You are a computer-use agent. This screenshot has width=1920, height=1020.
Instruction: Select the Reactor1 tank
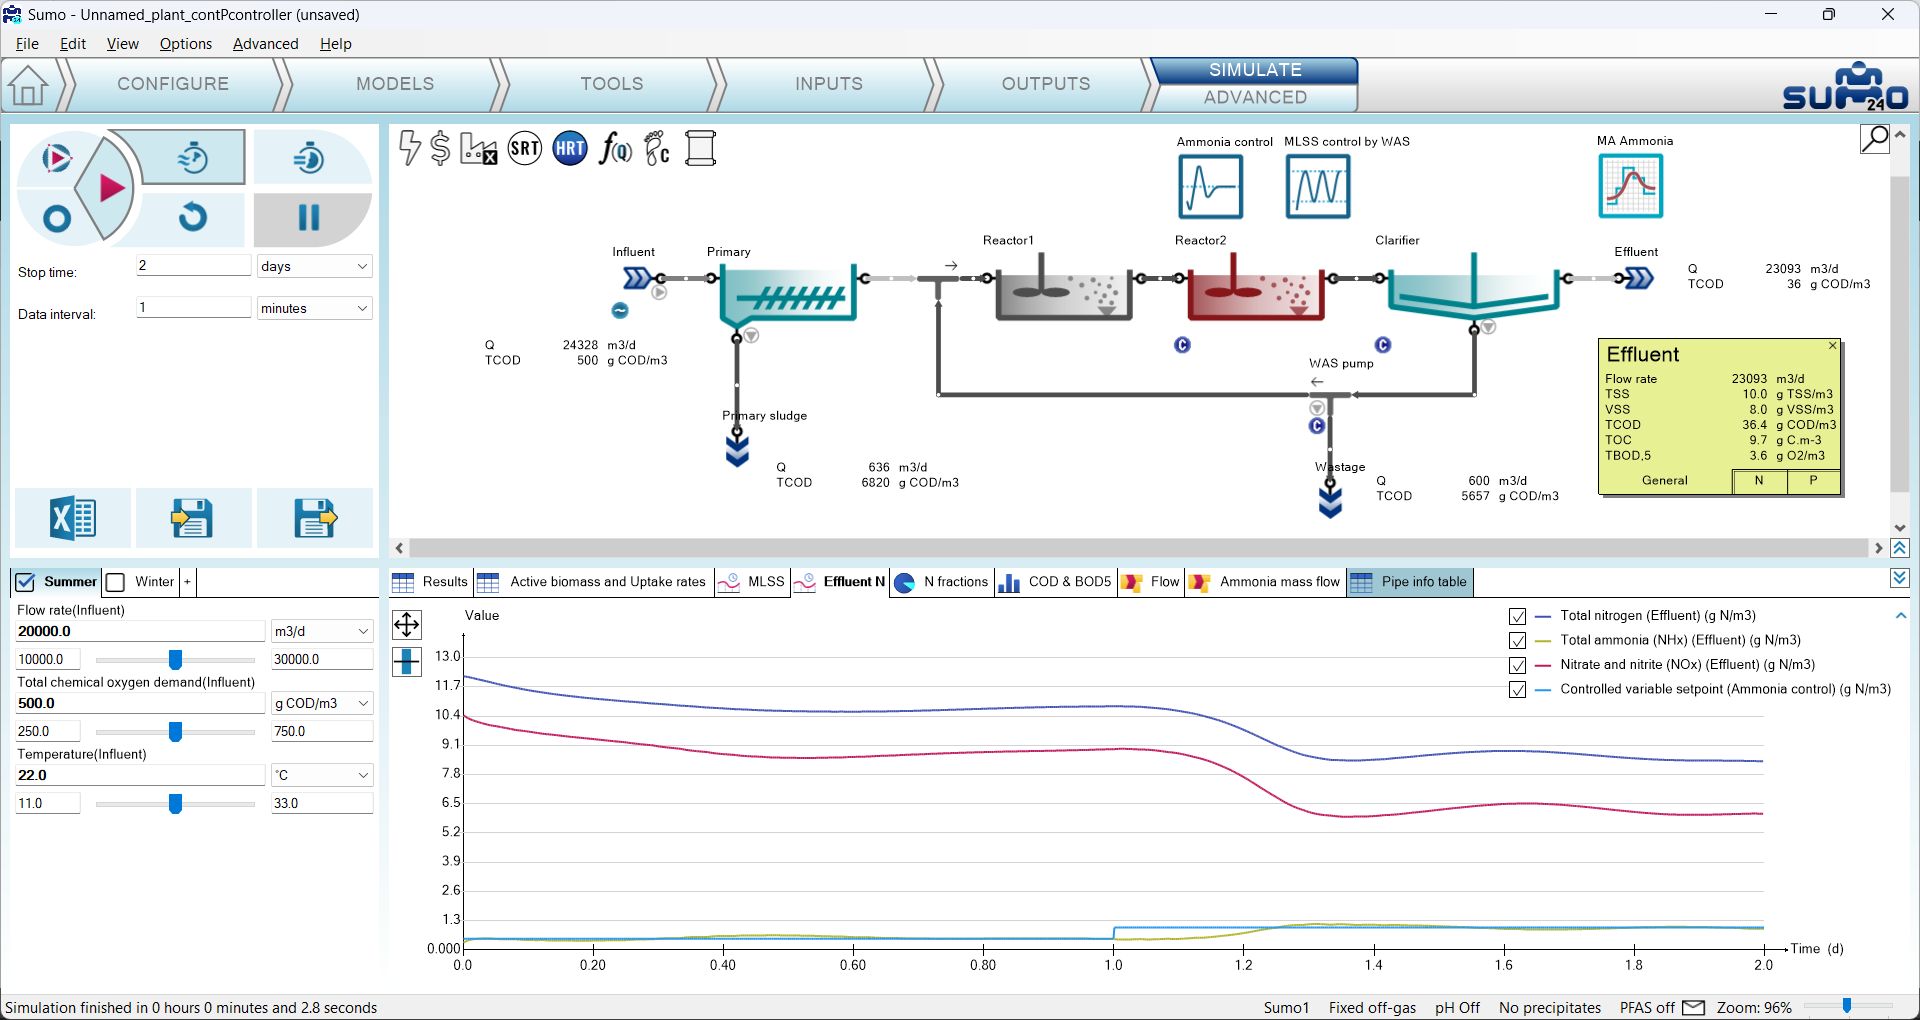click(1064, 287)
